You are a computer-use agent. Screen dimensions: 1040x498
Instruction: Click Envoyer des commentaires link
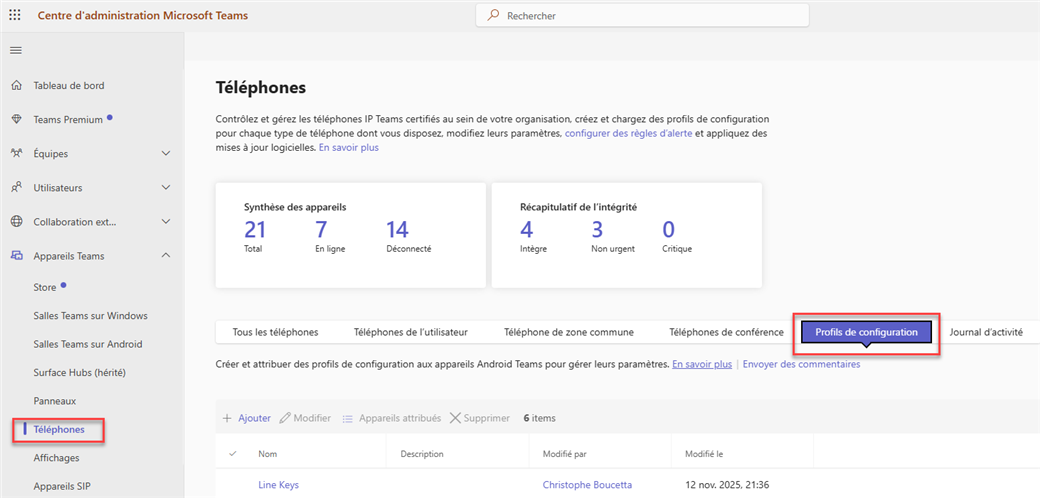[801, 364]
